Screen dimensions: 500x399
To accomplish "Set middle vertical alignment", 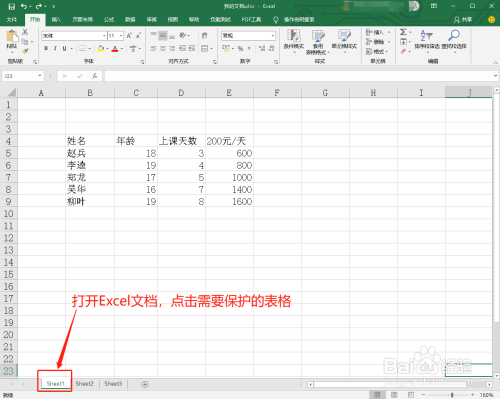I will 163,35.
